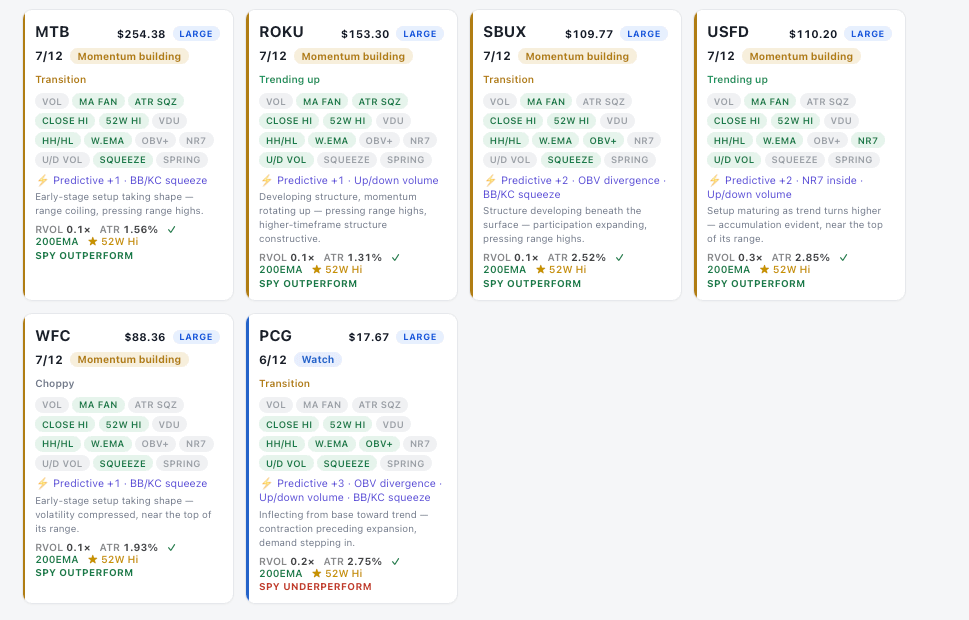Click the 52W Hi star icon on USFD card
The height and width of the screenshot is (620, 969).
pos(764,270)
